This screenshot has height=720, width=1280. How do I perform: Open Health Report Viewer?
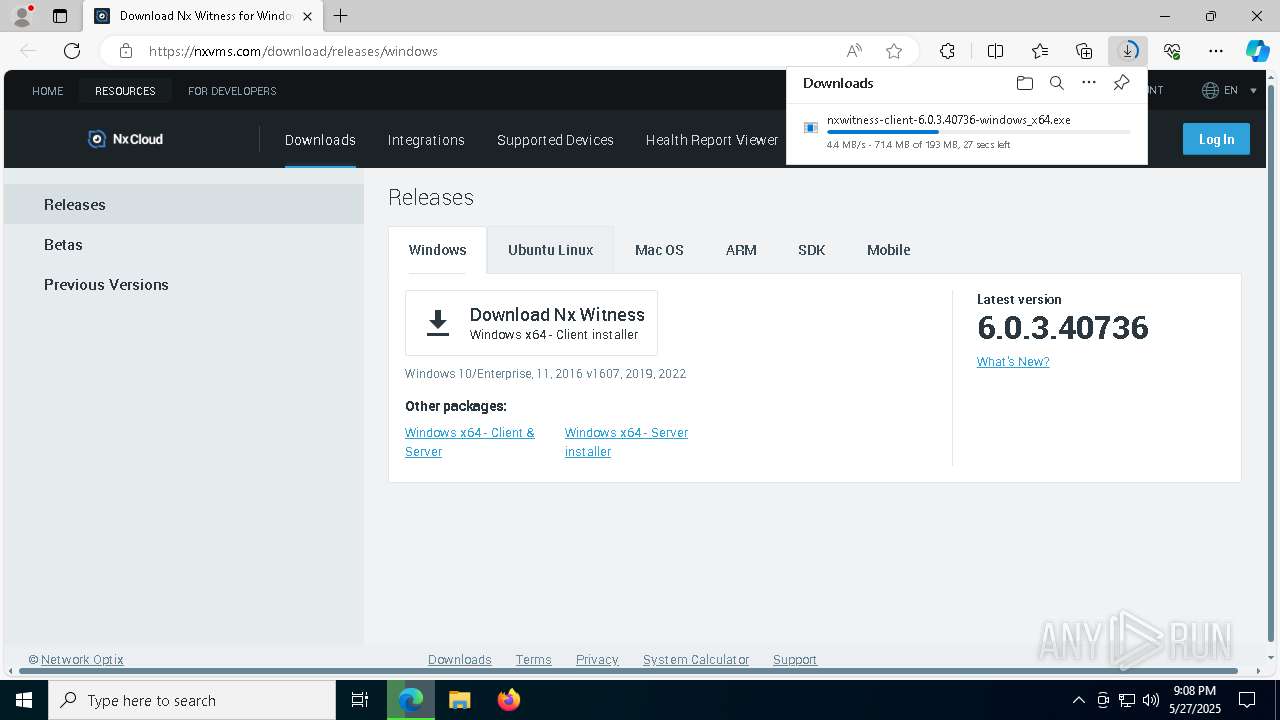[x=712, y=140]
